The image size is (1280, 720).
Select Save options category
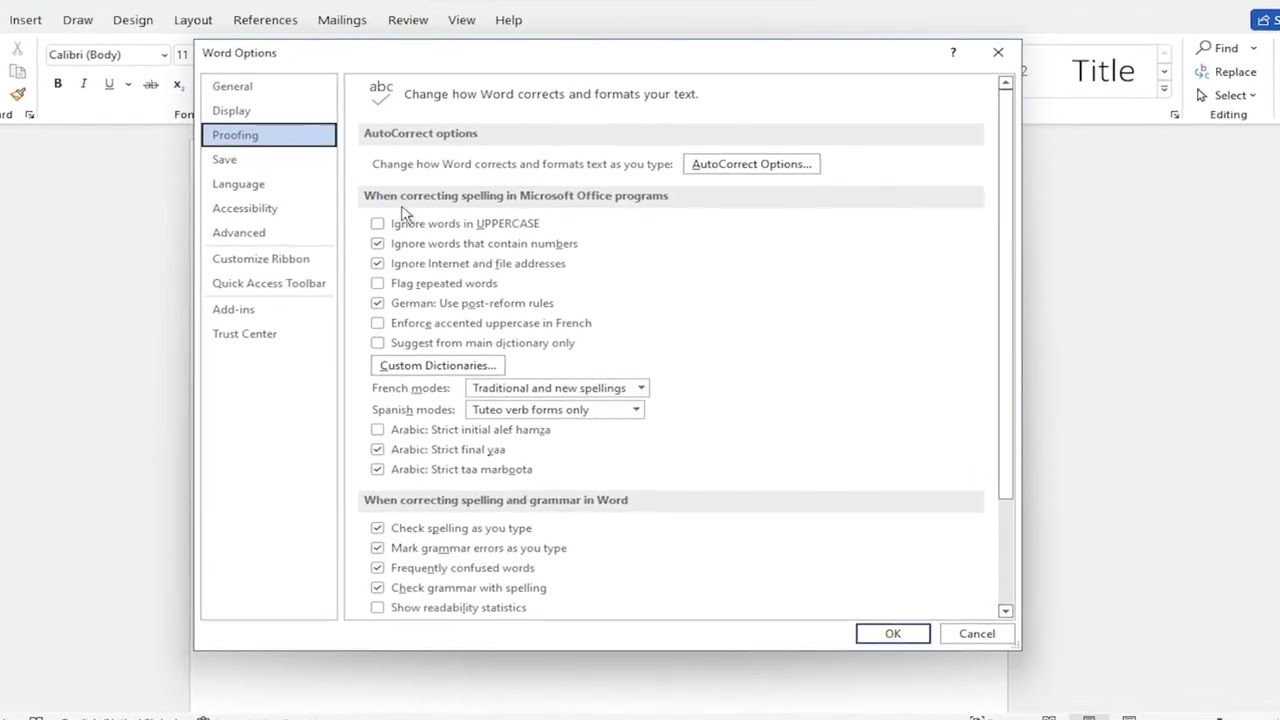coord(269,160)
